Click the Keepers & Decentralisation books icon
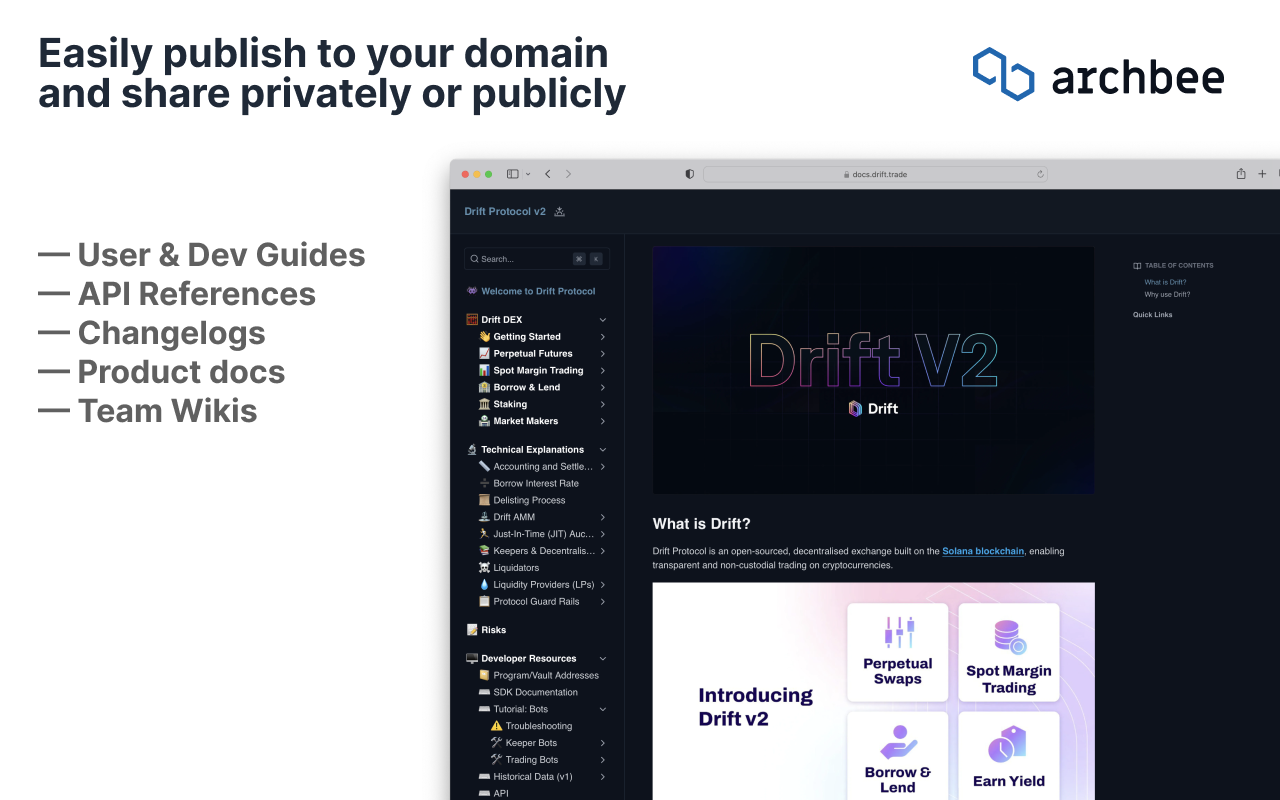This screenshot has height=800, width=1280. point(484,551)
